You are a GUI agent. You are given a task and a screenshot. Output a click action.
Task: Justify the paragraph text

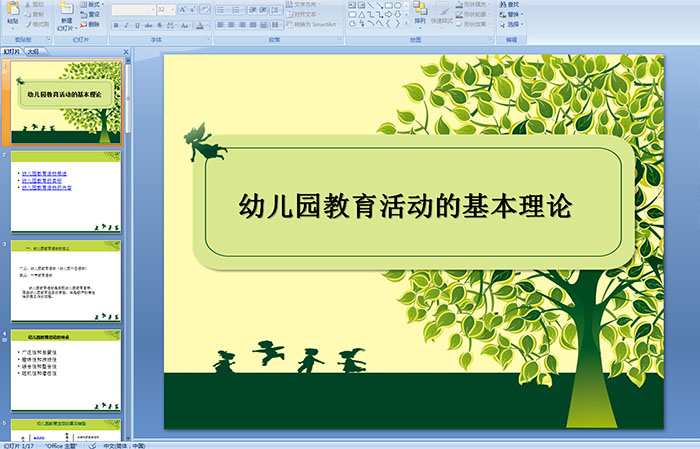[x=253, y=25]
